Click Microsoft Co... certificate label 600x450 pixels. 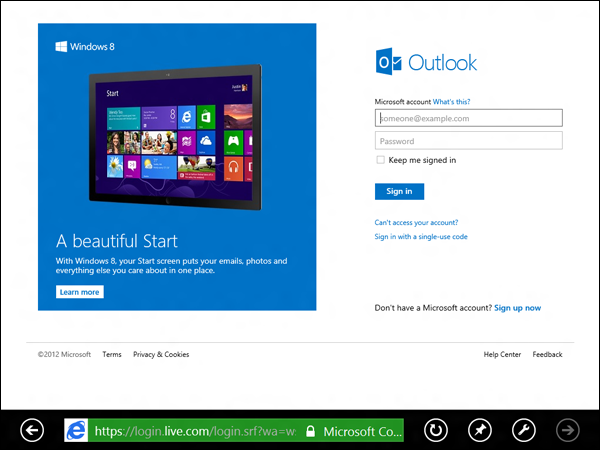pyautogui.click(x=363, y=431)
